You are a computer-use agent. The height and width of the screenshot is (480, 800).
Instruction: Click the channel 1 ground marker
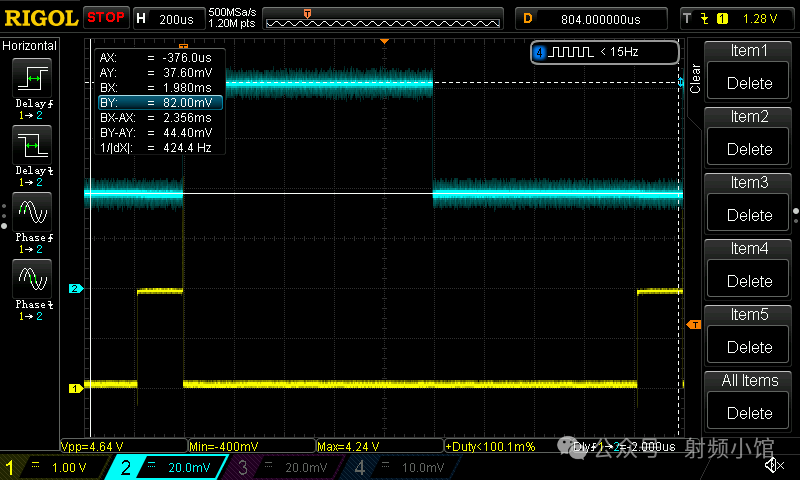(75, 388)
